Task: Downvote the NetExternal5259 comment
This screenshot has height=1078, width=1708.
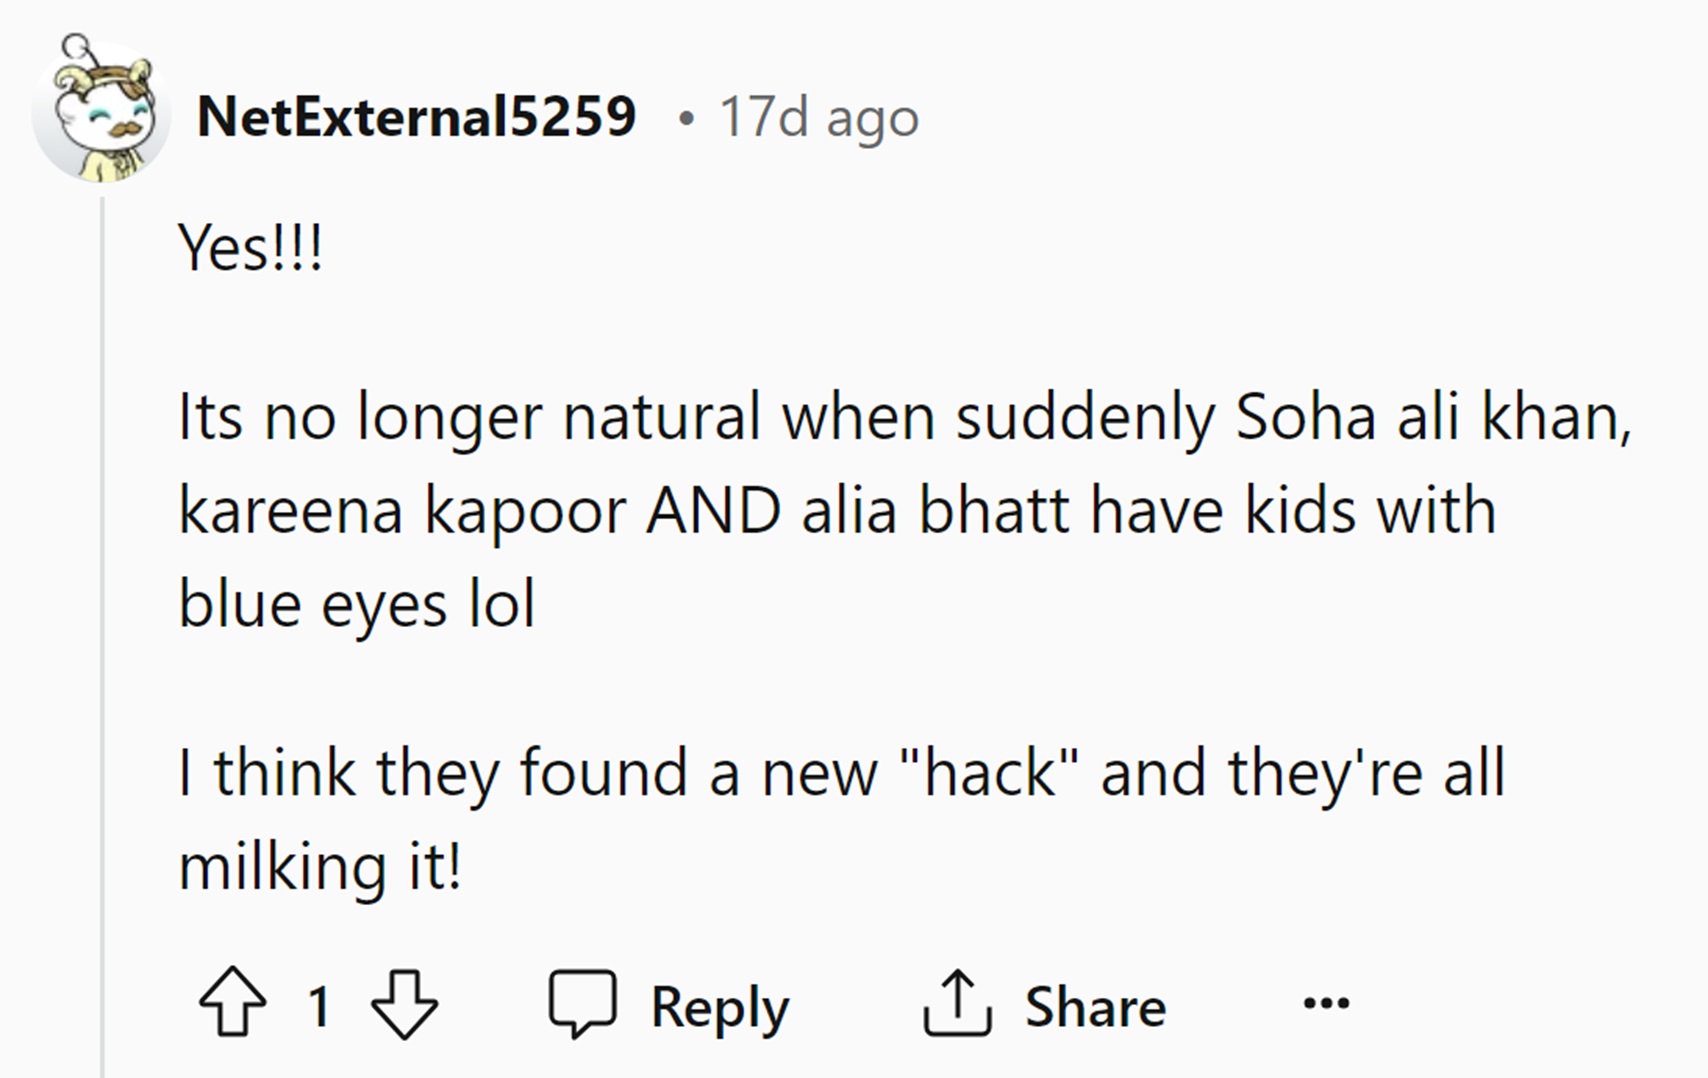Action: point(404,1003)
